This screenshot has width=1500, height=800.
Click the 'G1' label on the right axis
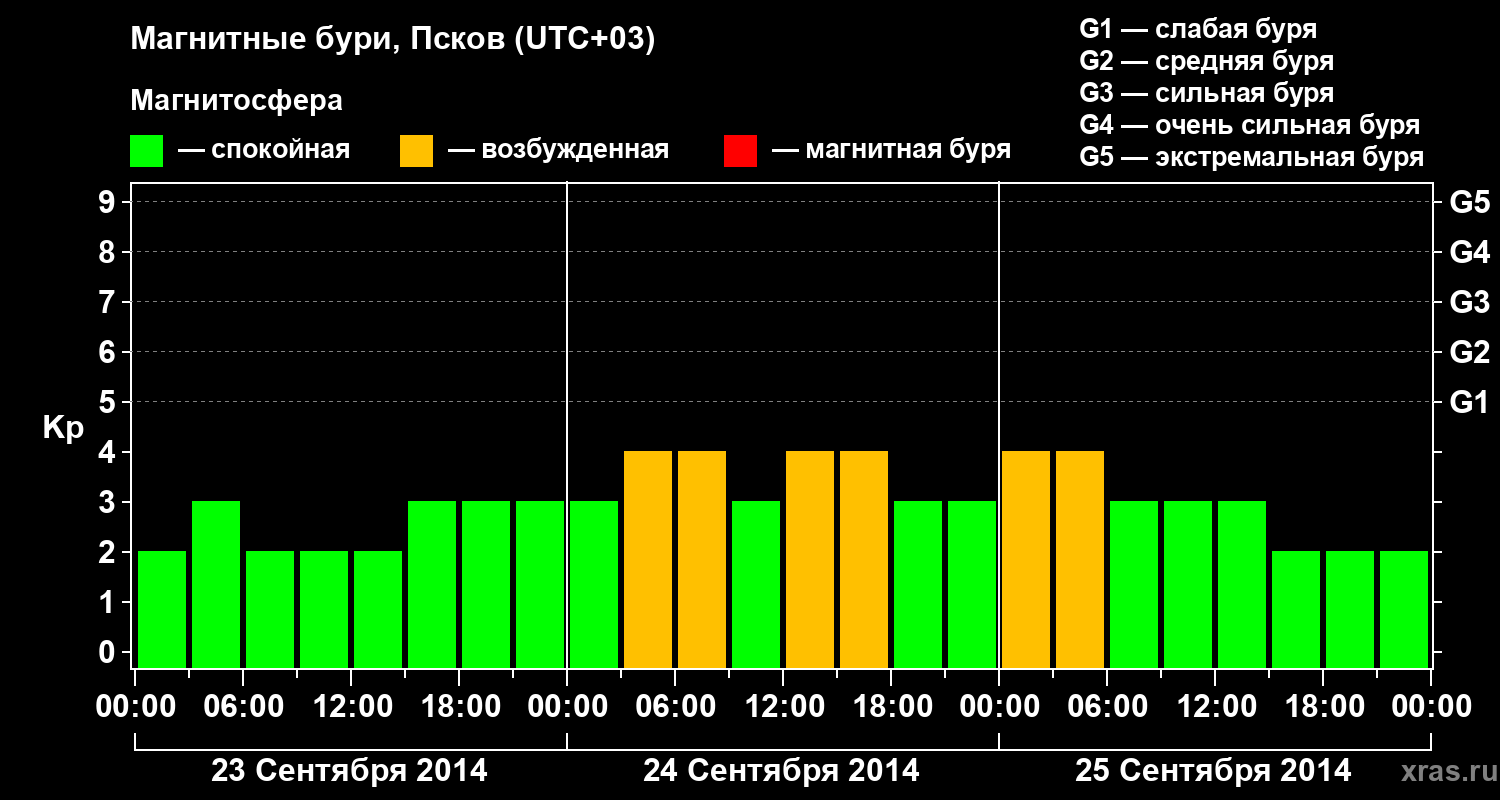(1469, 402)
